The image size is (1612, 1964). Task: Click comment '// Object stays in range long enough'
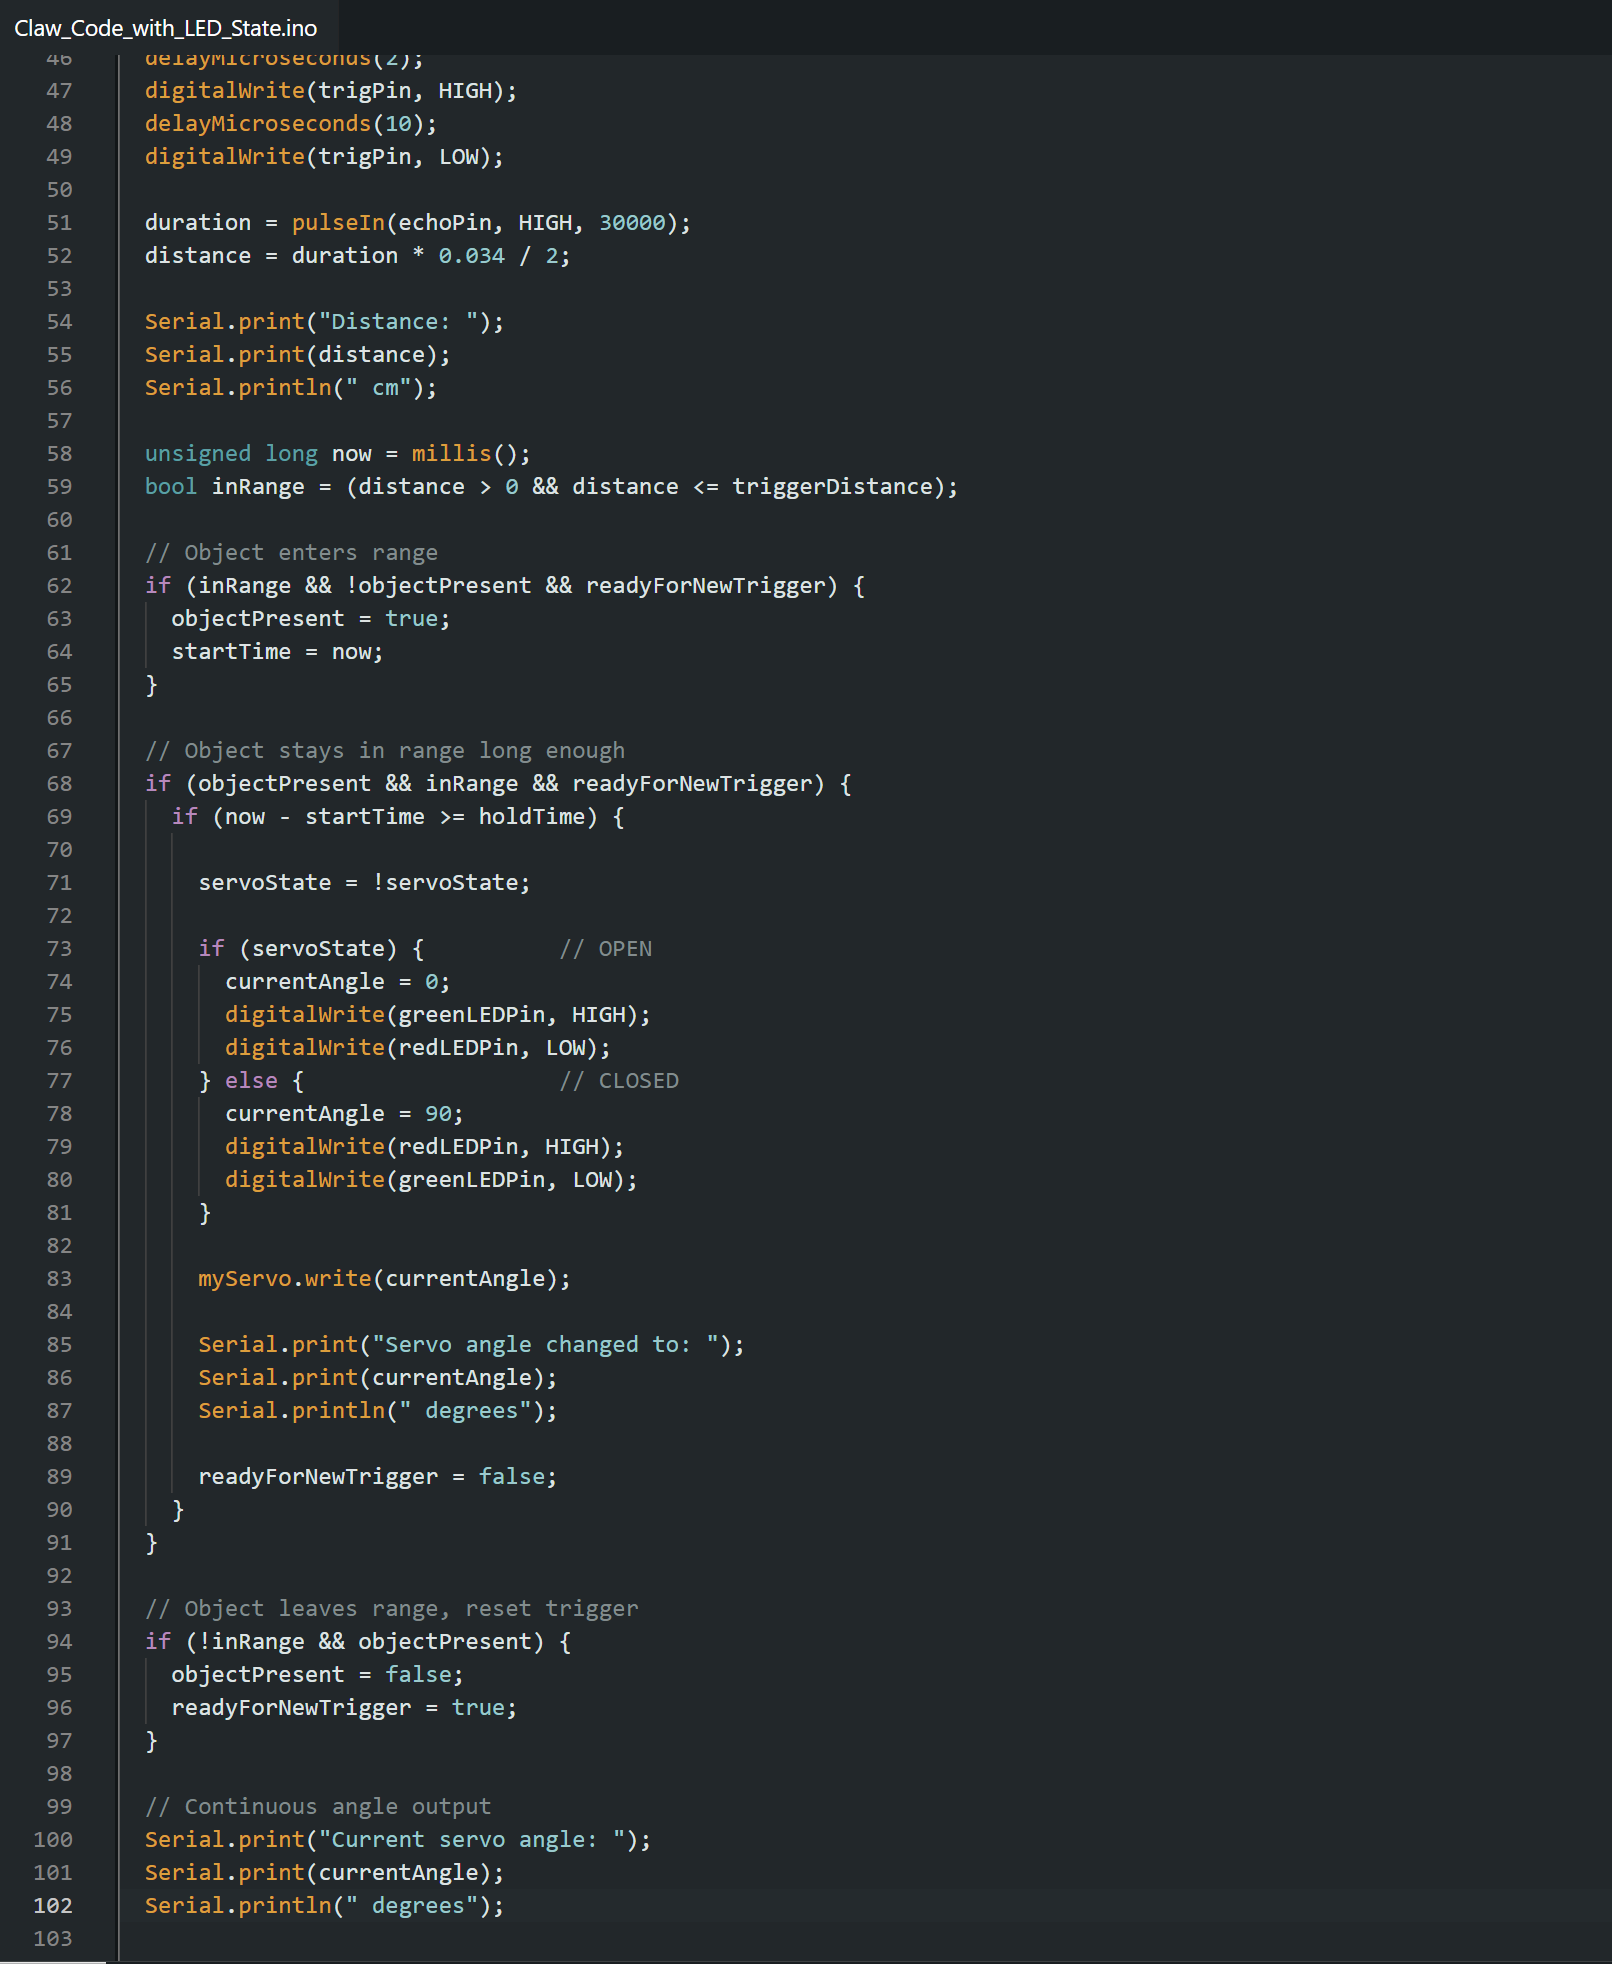tap(385, 751)
